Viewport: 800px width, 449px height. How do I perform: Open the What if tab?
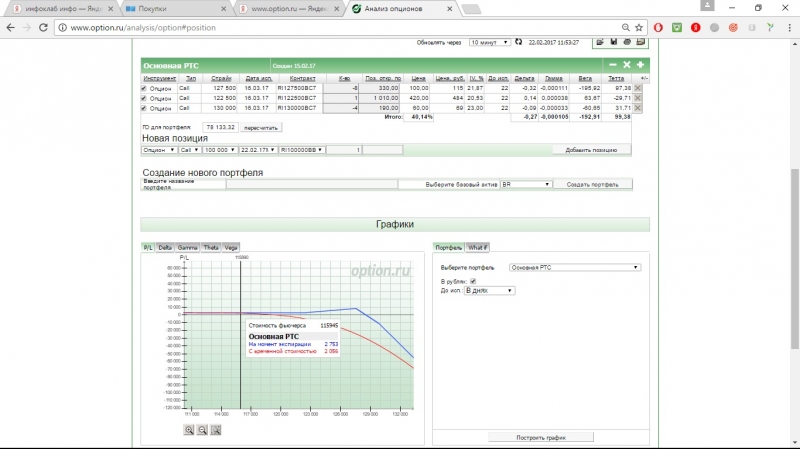(x=478, y=247)
